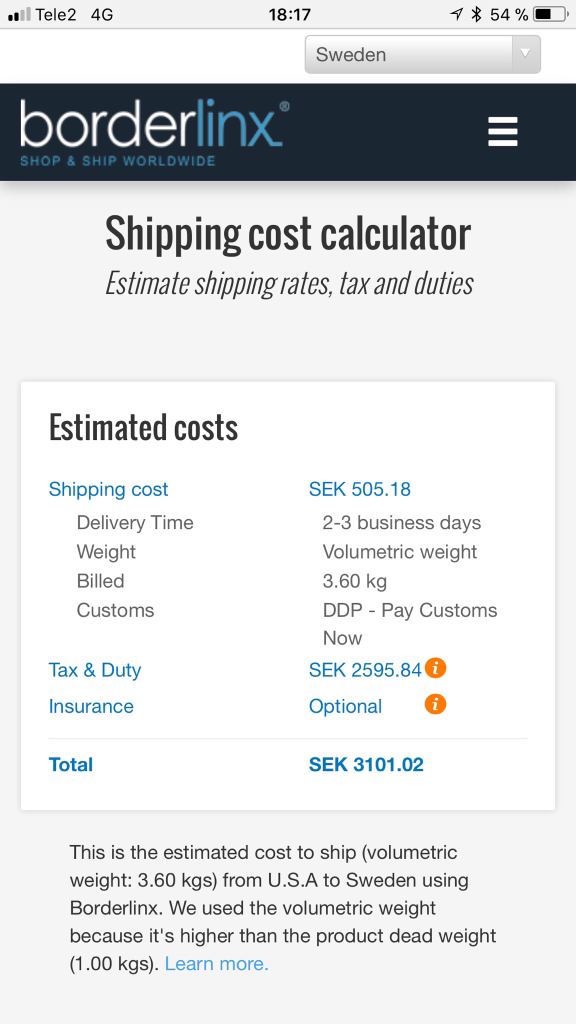Click the Insurance label

tap(91, 706)
